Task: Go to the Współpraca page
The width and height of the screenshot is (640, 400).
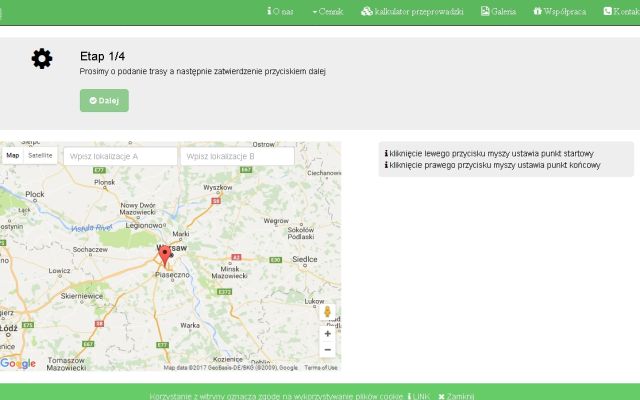Action: [559, 11]
